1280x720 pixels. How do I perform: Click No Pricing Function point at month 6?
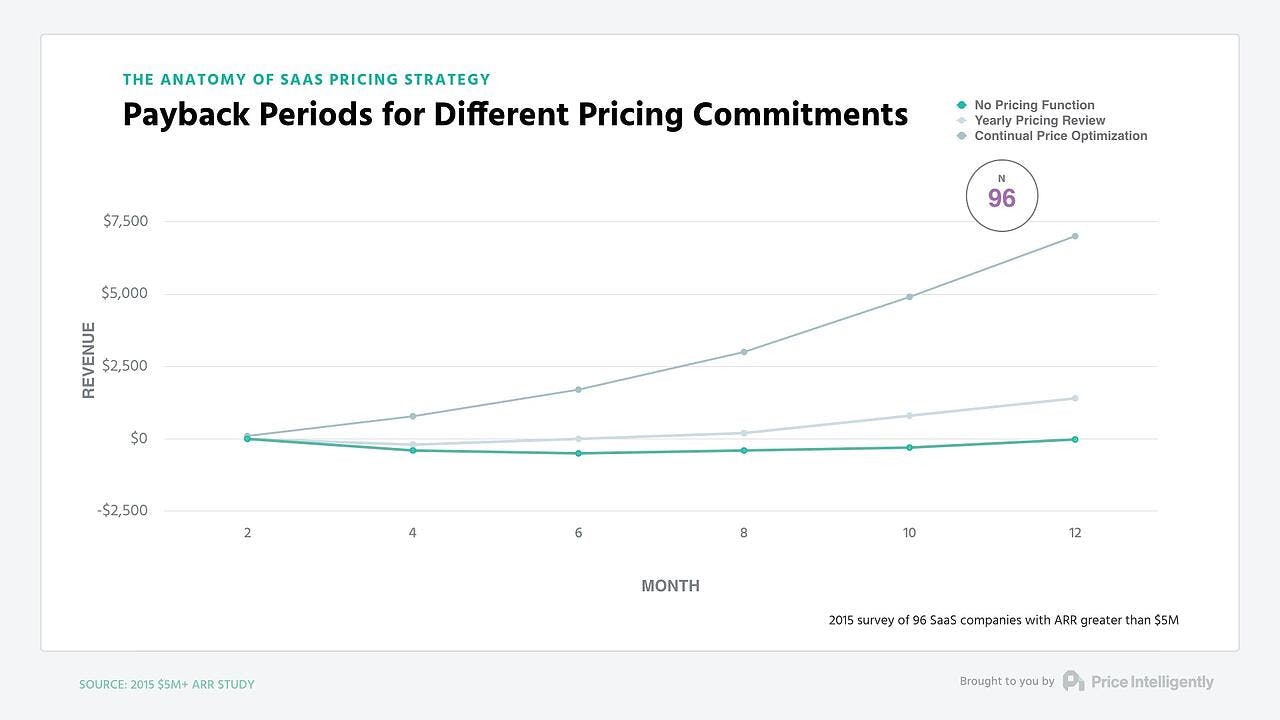[x=578, y=453]
